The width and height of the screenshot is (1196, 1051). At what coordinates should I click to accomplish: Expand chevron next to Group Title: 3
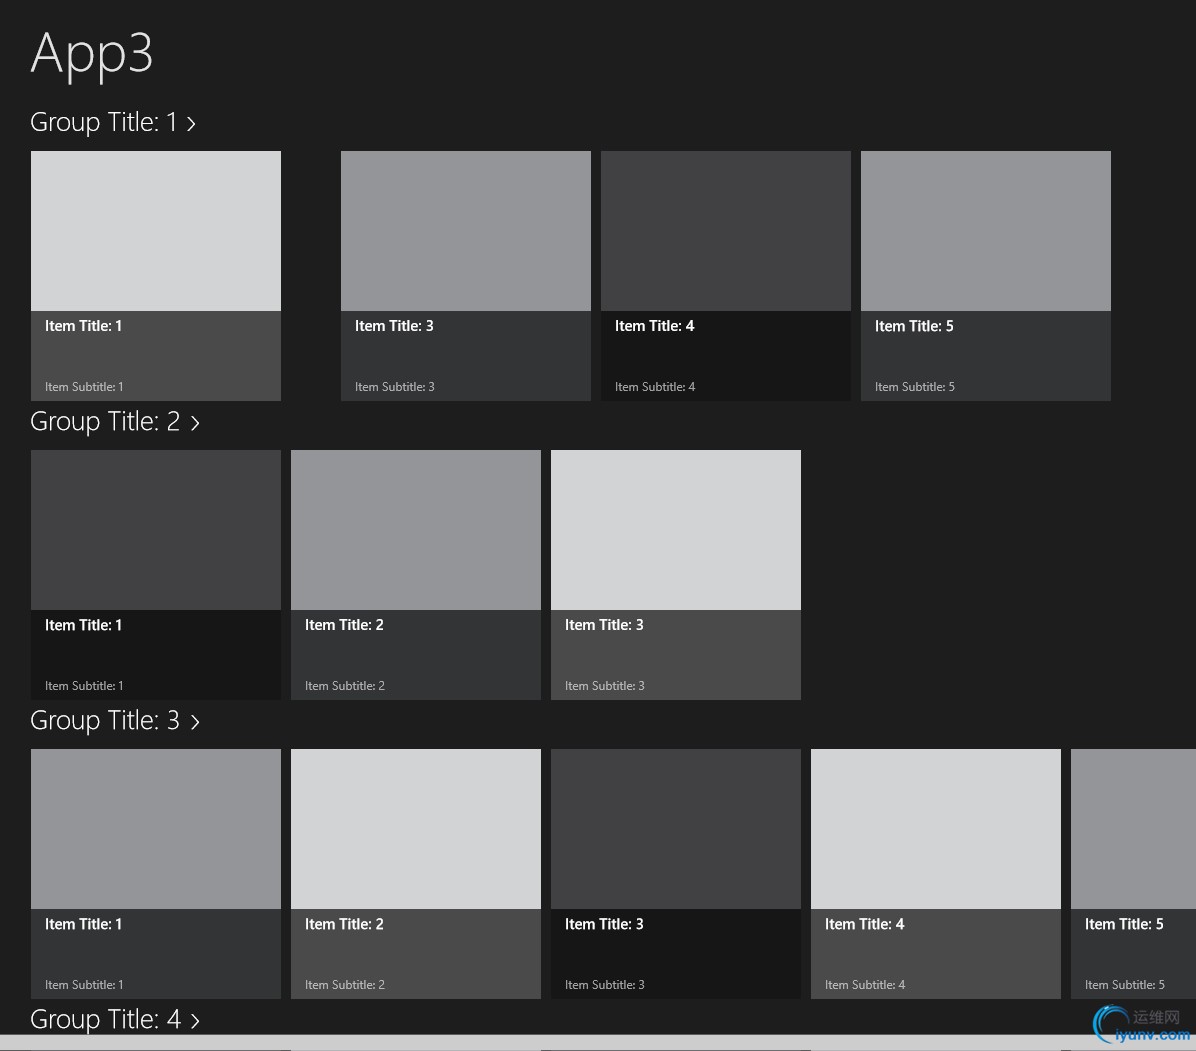coord(195,722)
